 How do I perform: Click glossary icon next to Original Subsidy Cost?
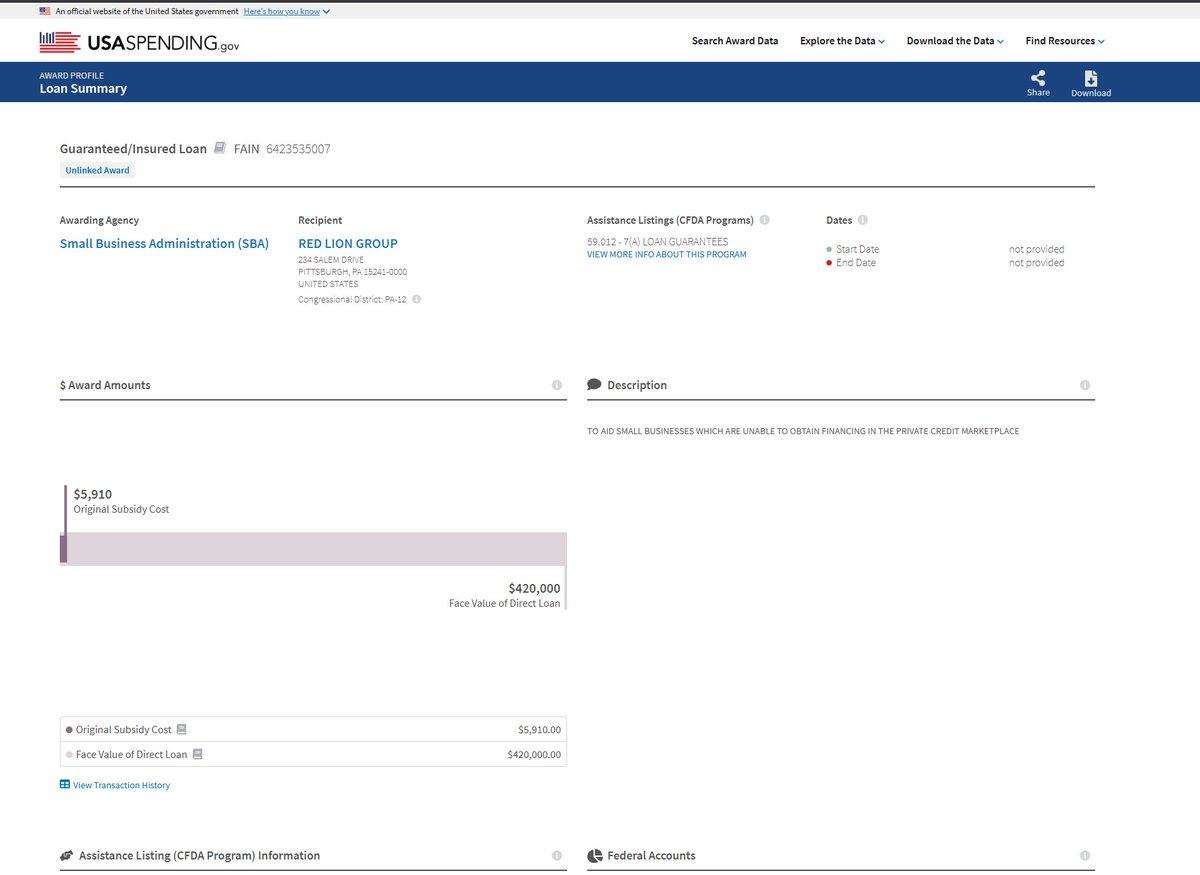(182, 730)
